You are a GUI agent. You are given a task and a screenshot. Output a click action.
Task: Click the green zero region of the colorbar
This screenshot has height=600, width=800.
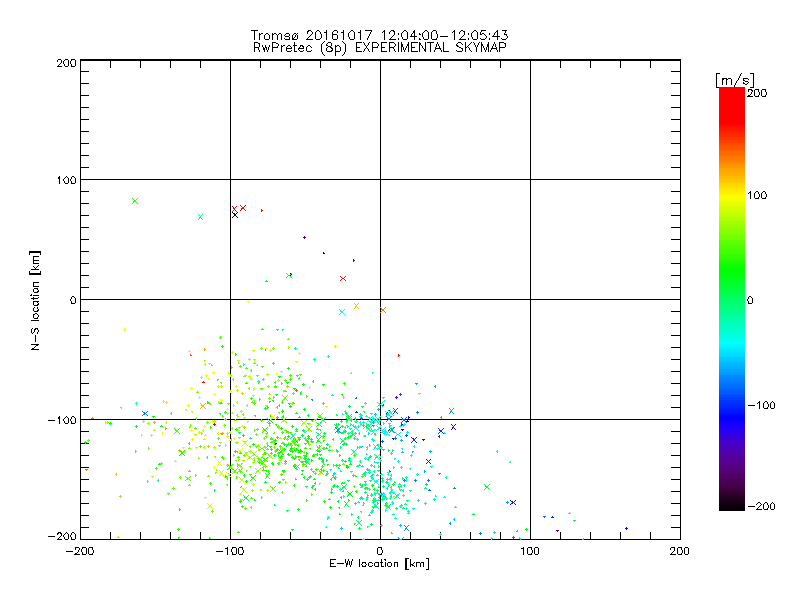point(732,299)
